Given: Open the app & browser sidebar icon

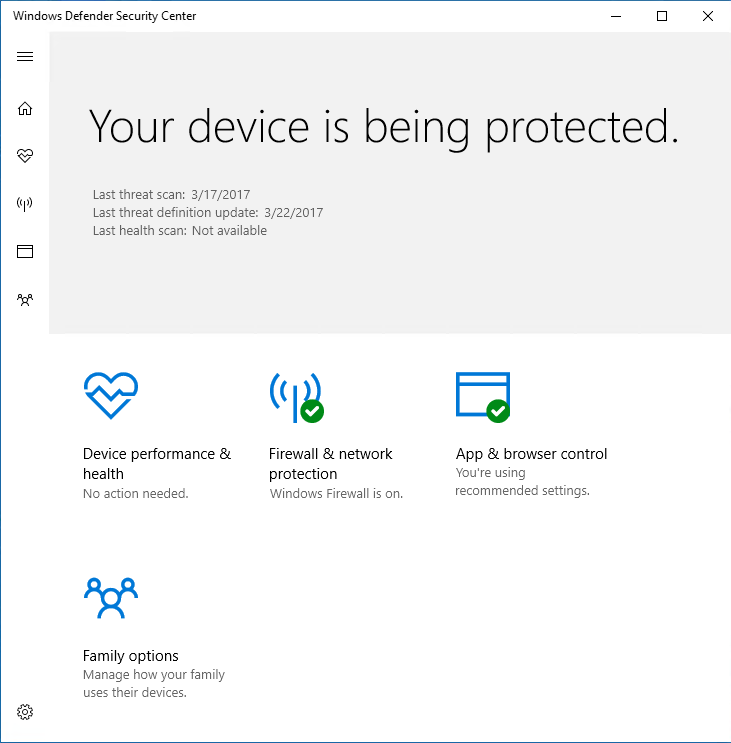Looking at the screenshot, I should (x=25, y=251).
